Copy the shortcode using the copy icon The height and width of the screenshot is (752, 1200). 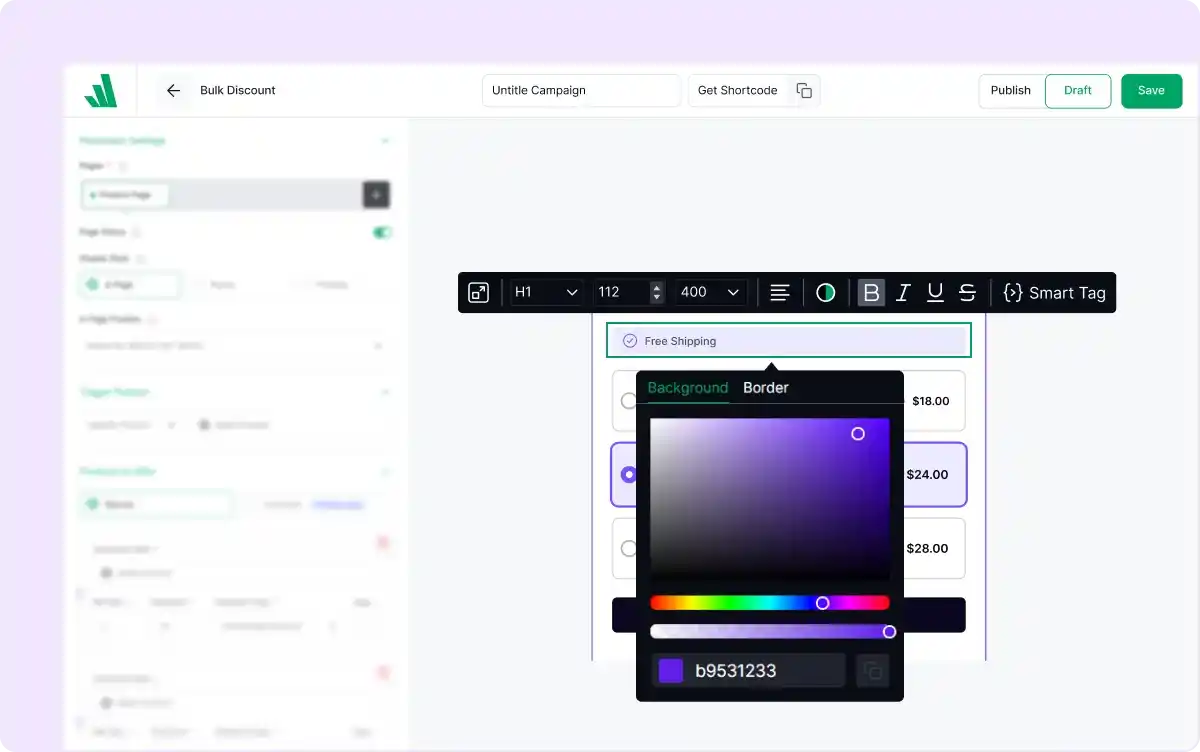click(x=804, y=90)
